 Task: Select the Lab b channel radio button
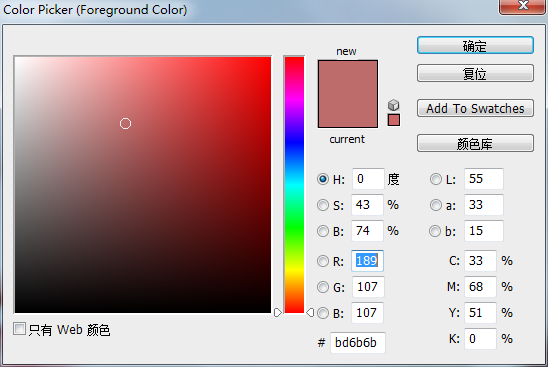click(435, 231)
